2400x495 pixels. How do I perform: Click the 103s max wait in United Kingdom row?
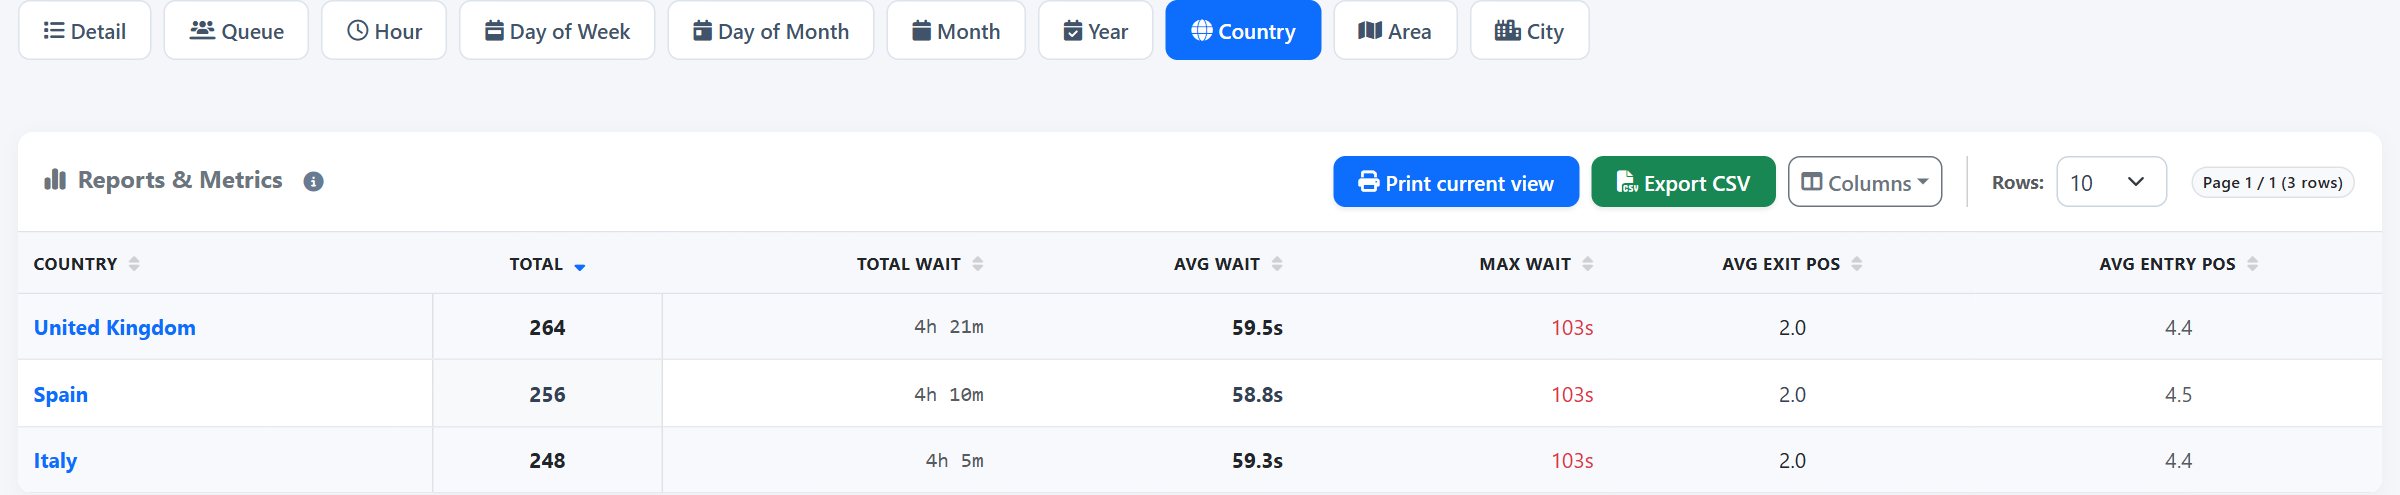tap(1572, 328)
